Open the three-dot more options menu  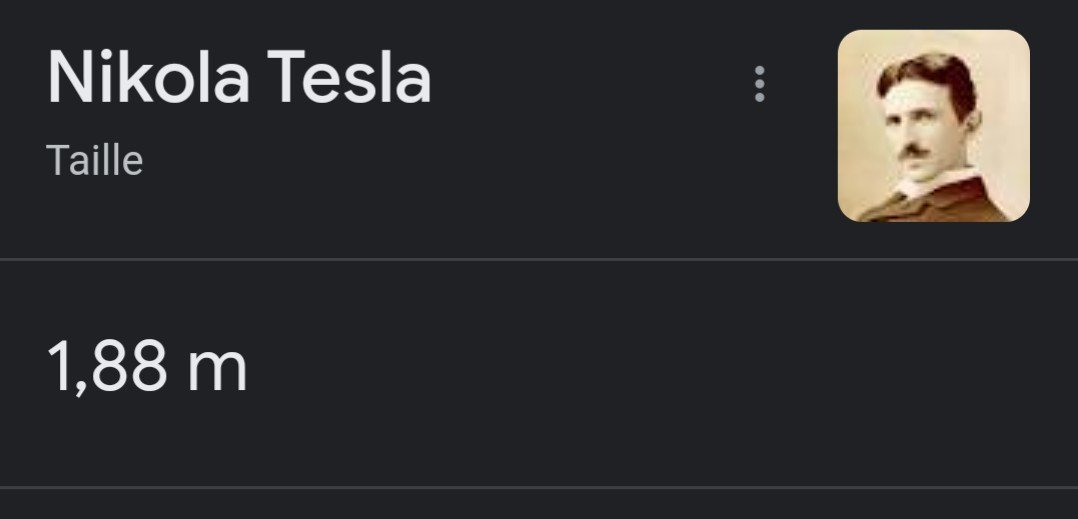pos(760,85)
